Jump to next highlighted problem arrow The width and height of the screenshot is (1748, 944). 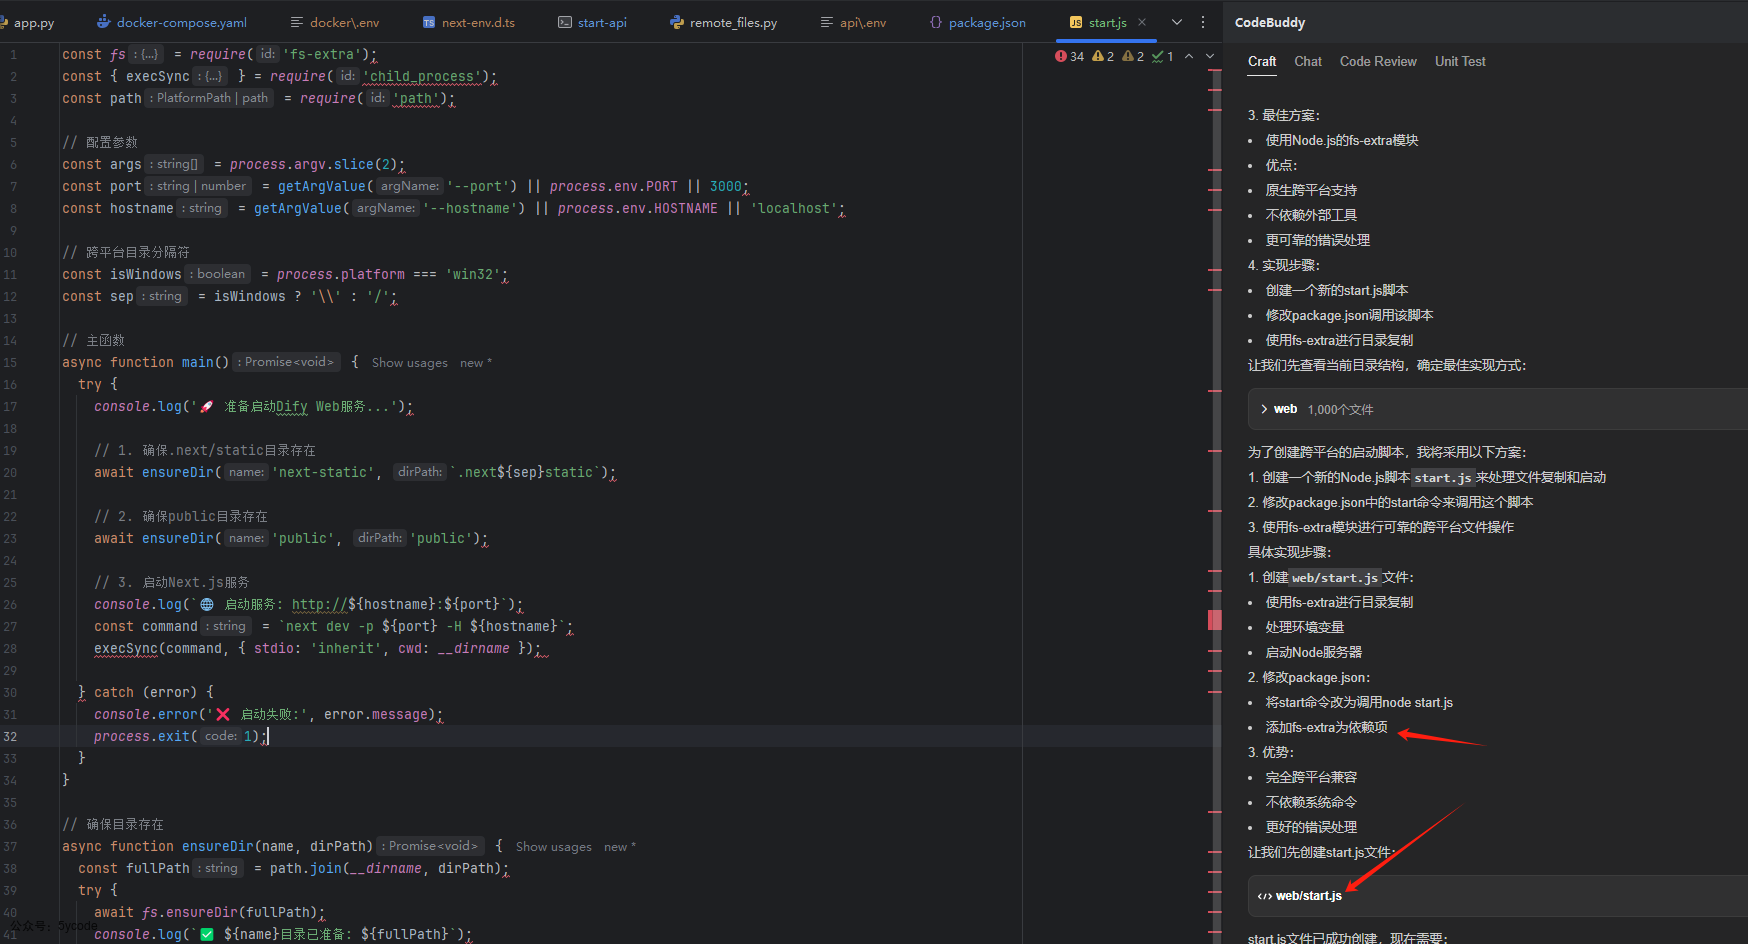[1210, 57]
